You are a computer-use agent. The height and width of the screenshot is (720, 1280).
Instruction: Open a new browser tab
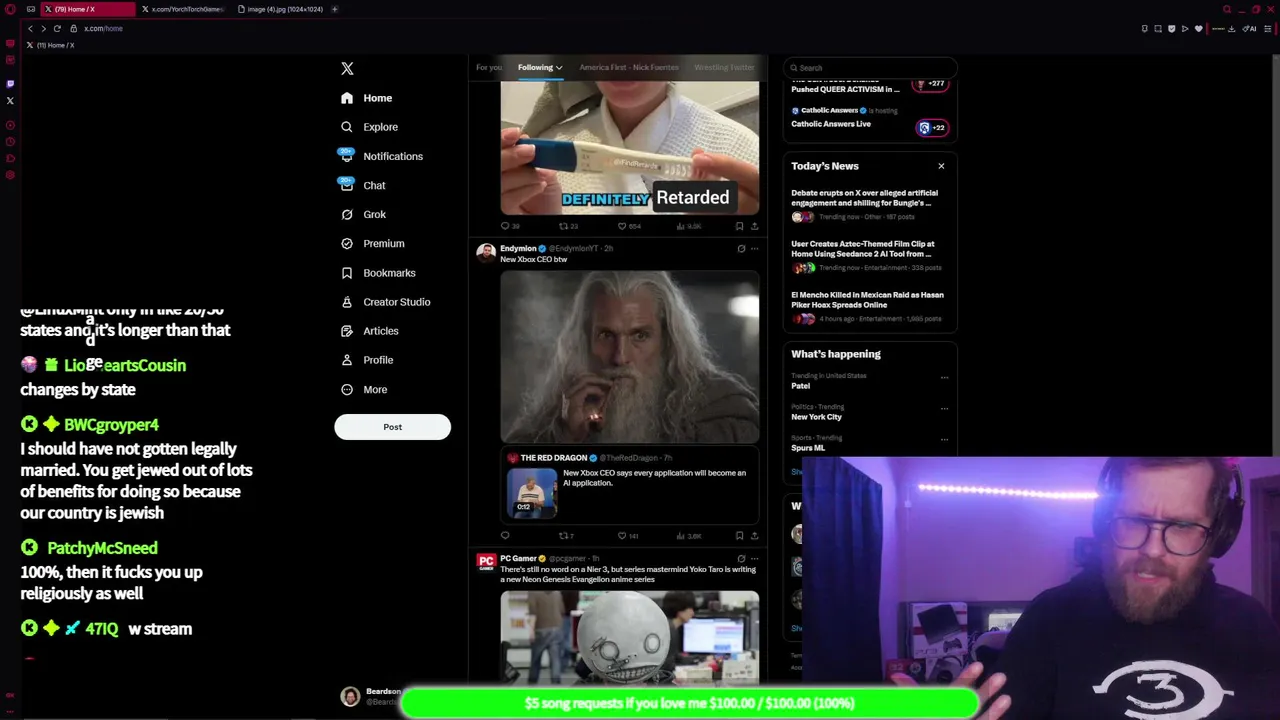335,9
